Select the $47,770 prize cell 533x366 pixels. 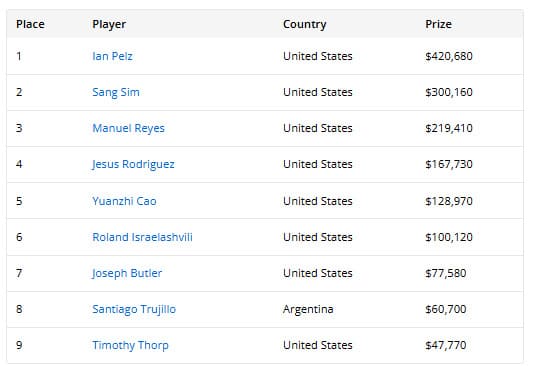(x=446, y=345)
